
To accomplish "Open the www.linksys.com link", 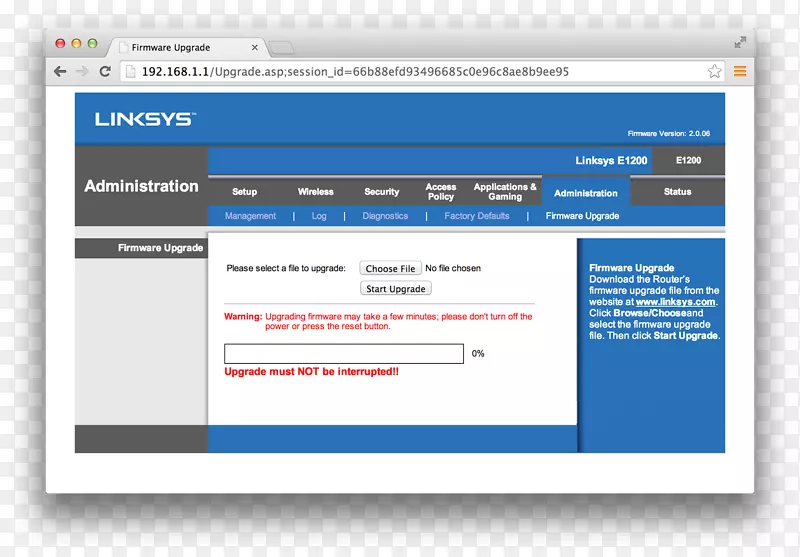I will [x=675, y=302].
